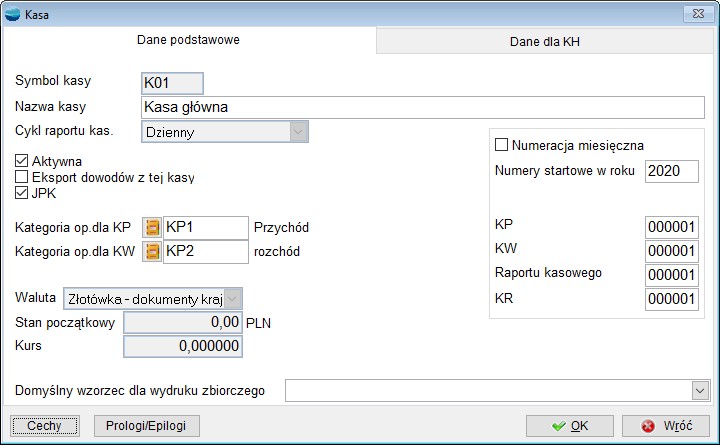Image resolution: width=720 pixels, height=445 pixels.
Task: Click the KP2 category input field
Action: point(206,251)
